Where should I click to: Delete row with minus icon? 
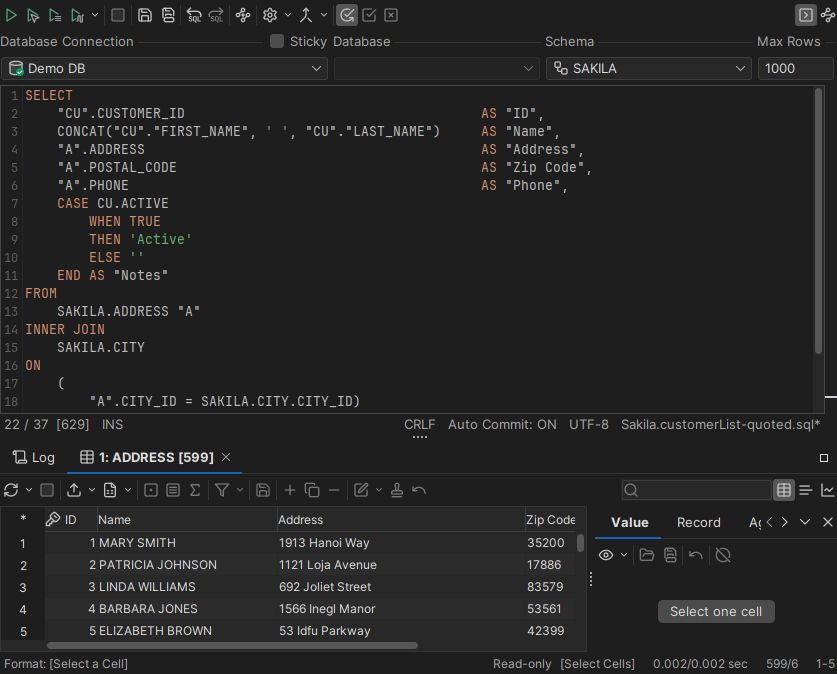(334, 490)
